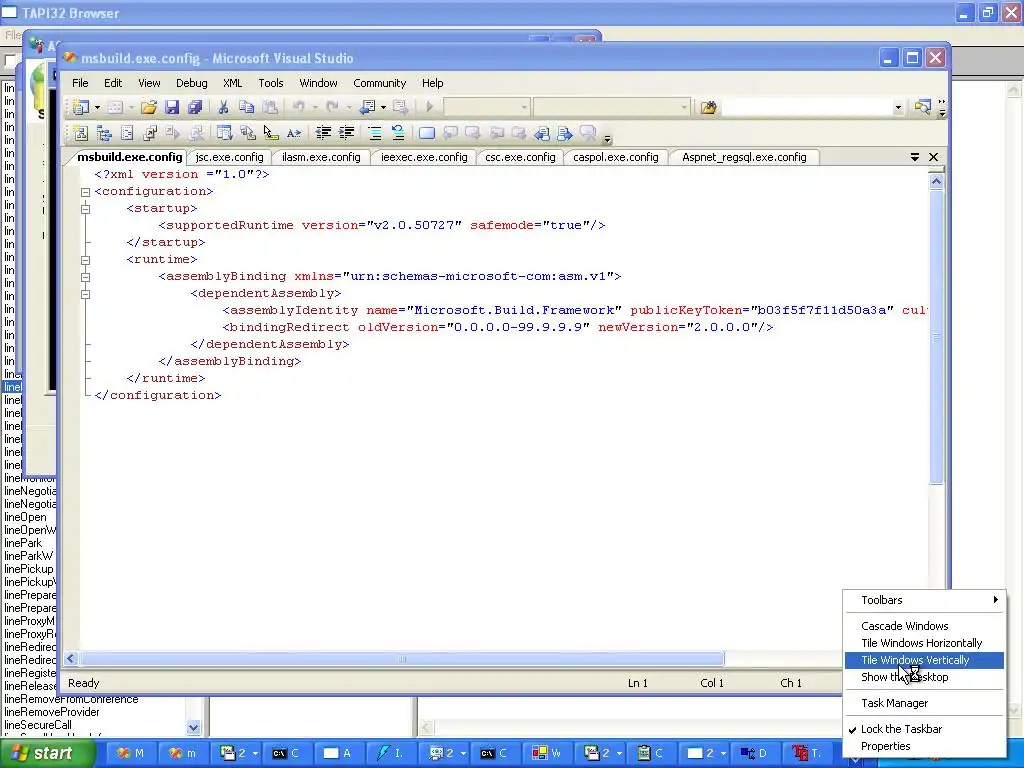
Task: Switch to the caspol.exe.config tab
Action: [x=615, y=157]
